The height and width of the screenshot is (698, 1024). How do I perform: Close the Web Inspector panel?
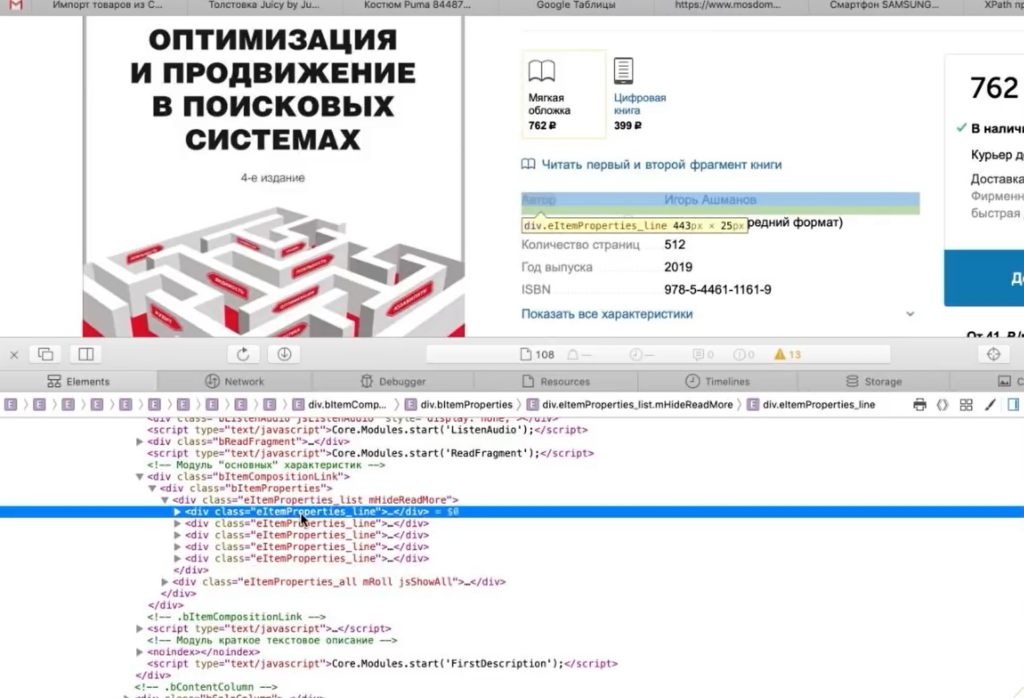(x=14, y=354)
